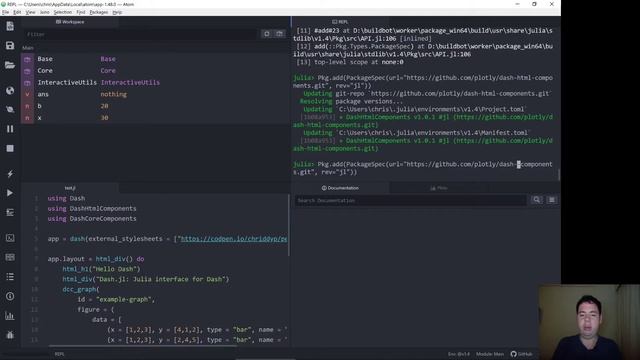Open the Edit menu
640x360 pixels.
click(x=17, y=12)
